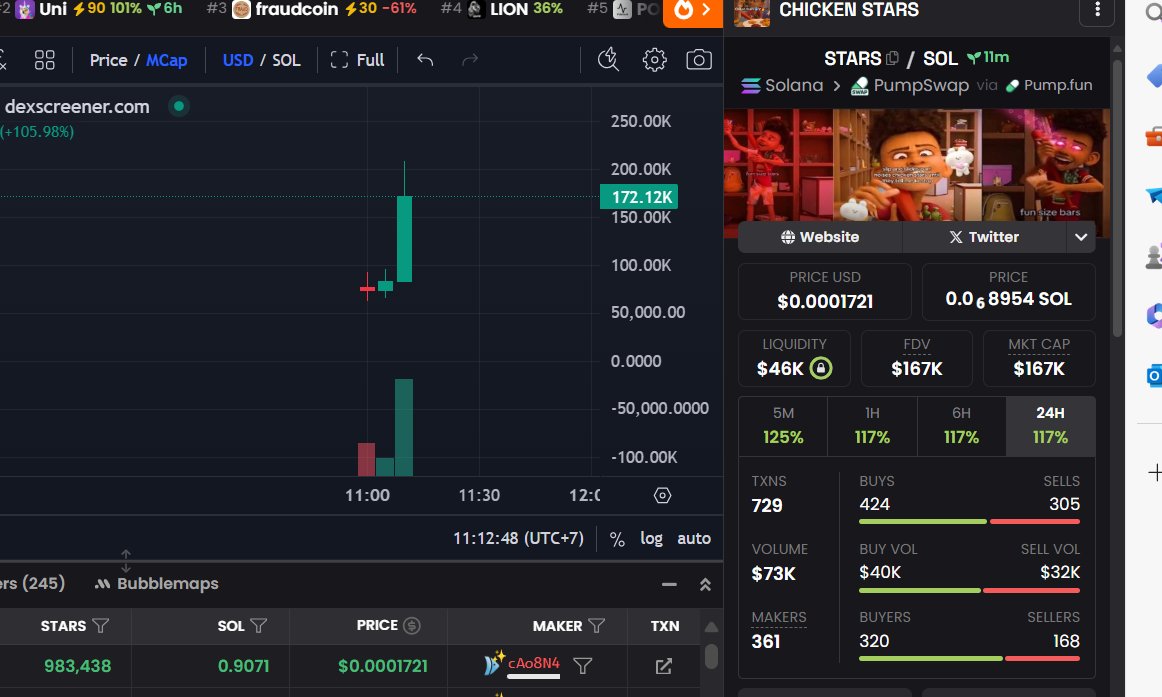Viewport: 1162px width, 697px height.
Task: Open maker cAo8N4 wallet link
Action: tap(534, 664)
